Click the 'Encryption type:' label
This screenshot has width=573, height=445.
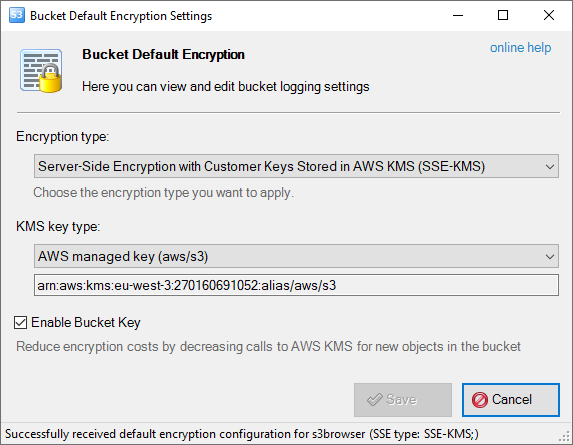point(62,137)
